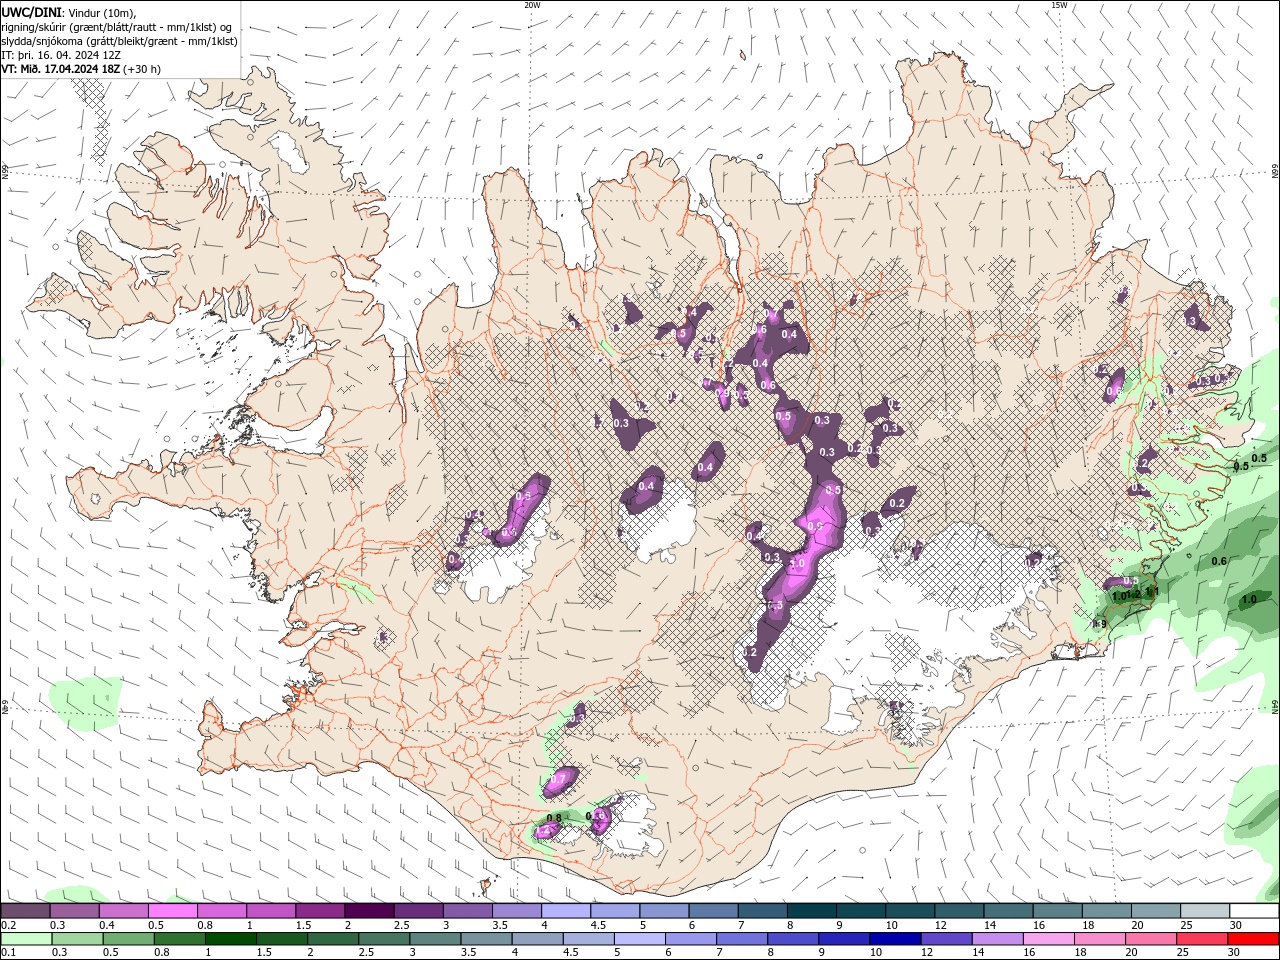This screenshot has height=960, width=1280.
Task: Click the 8 blue swatch, lower legend row
Action: [792, 939]
